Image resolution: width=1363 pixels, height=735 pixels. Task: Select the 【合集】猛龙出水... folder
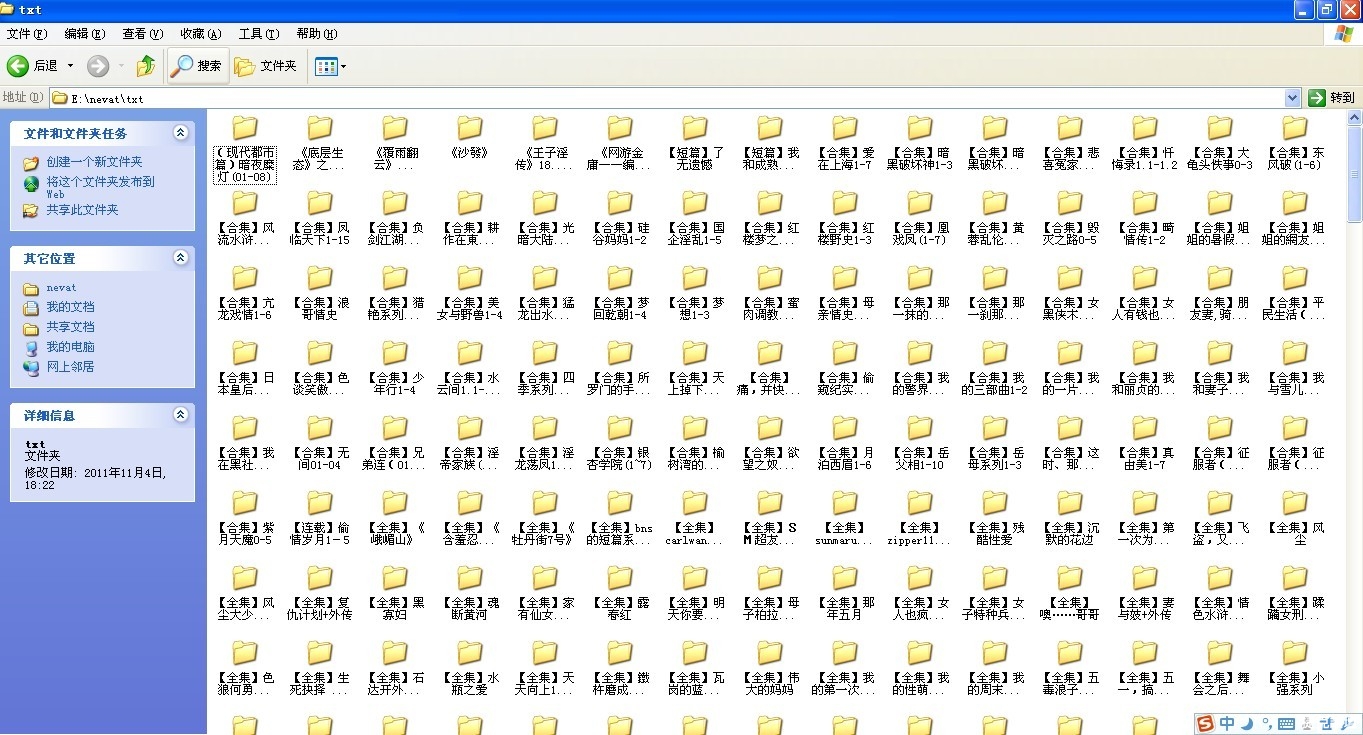pos(545,292)
